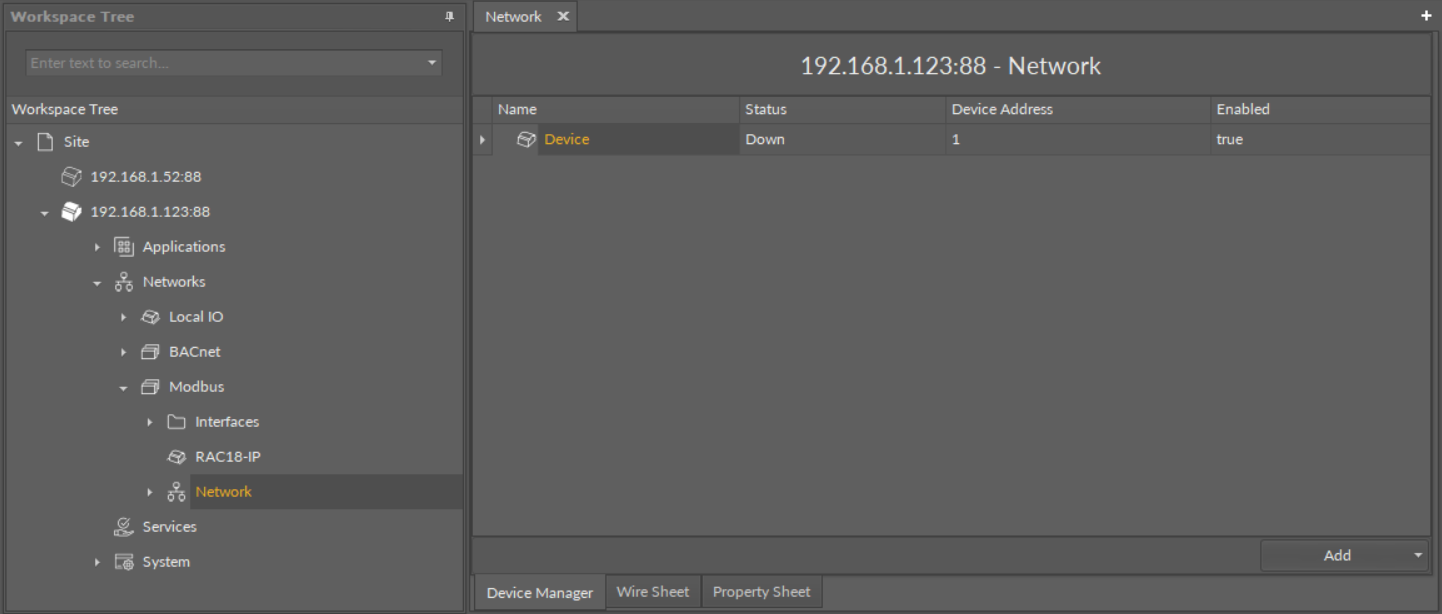Open the search box dropdown arrow

pos(432,63)
